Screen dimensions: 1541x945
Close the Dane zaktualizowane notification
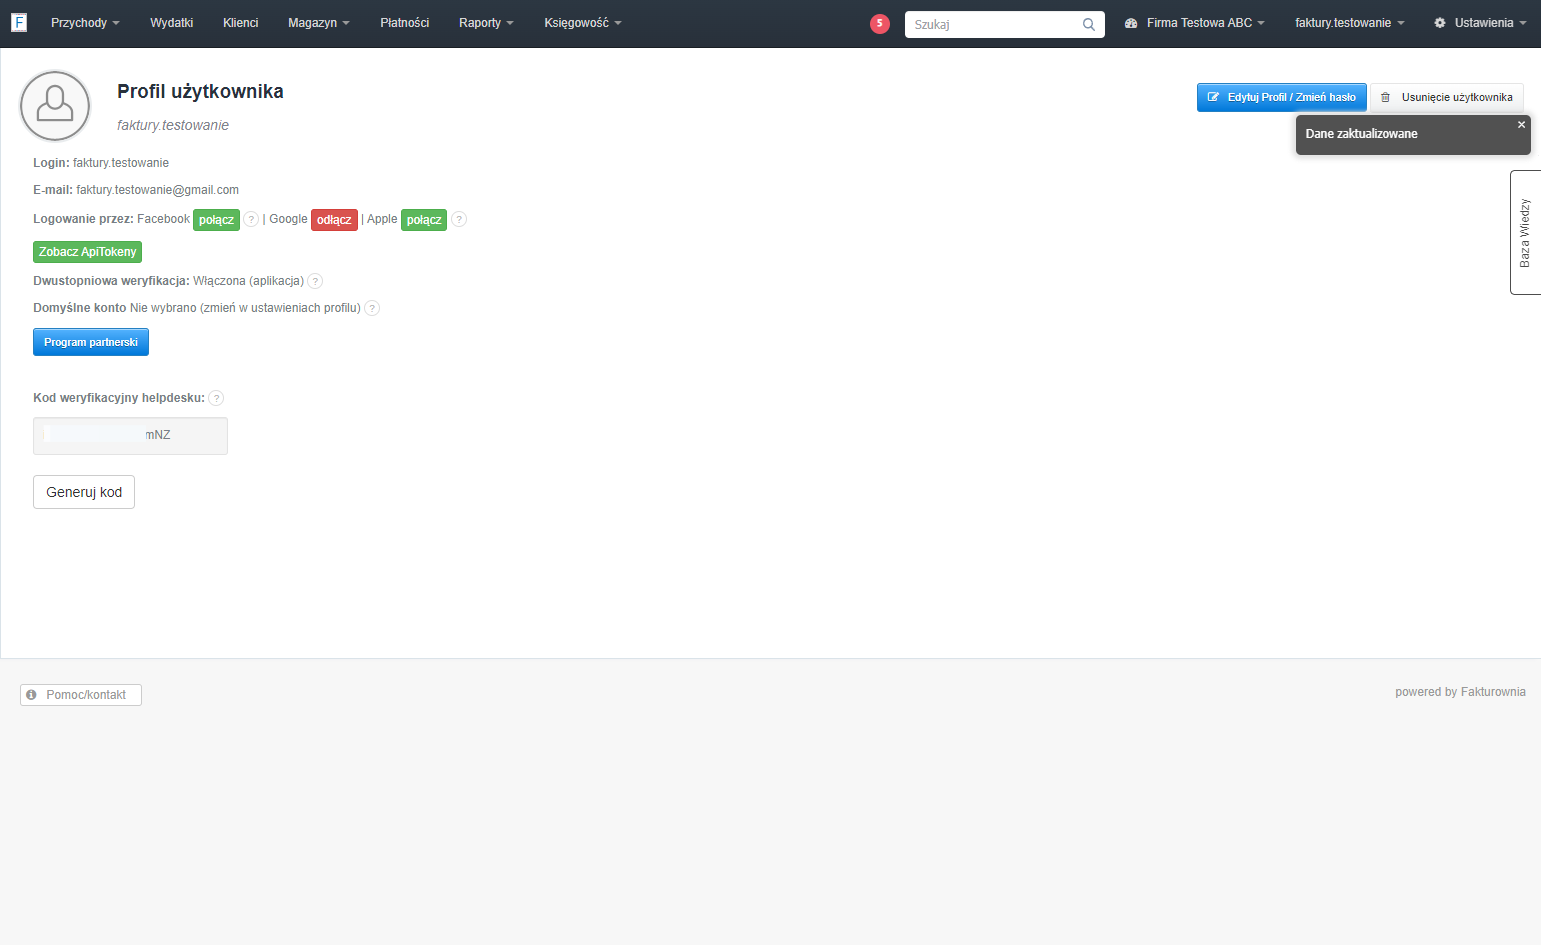pos(1521,125)
